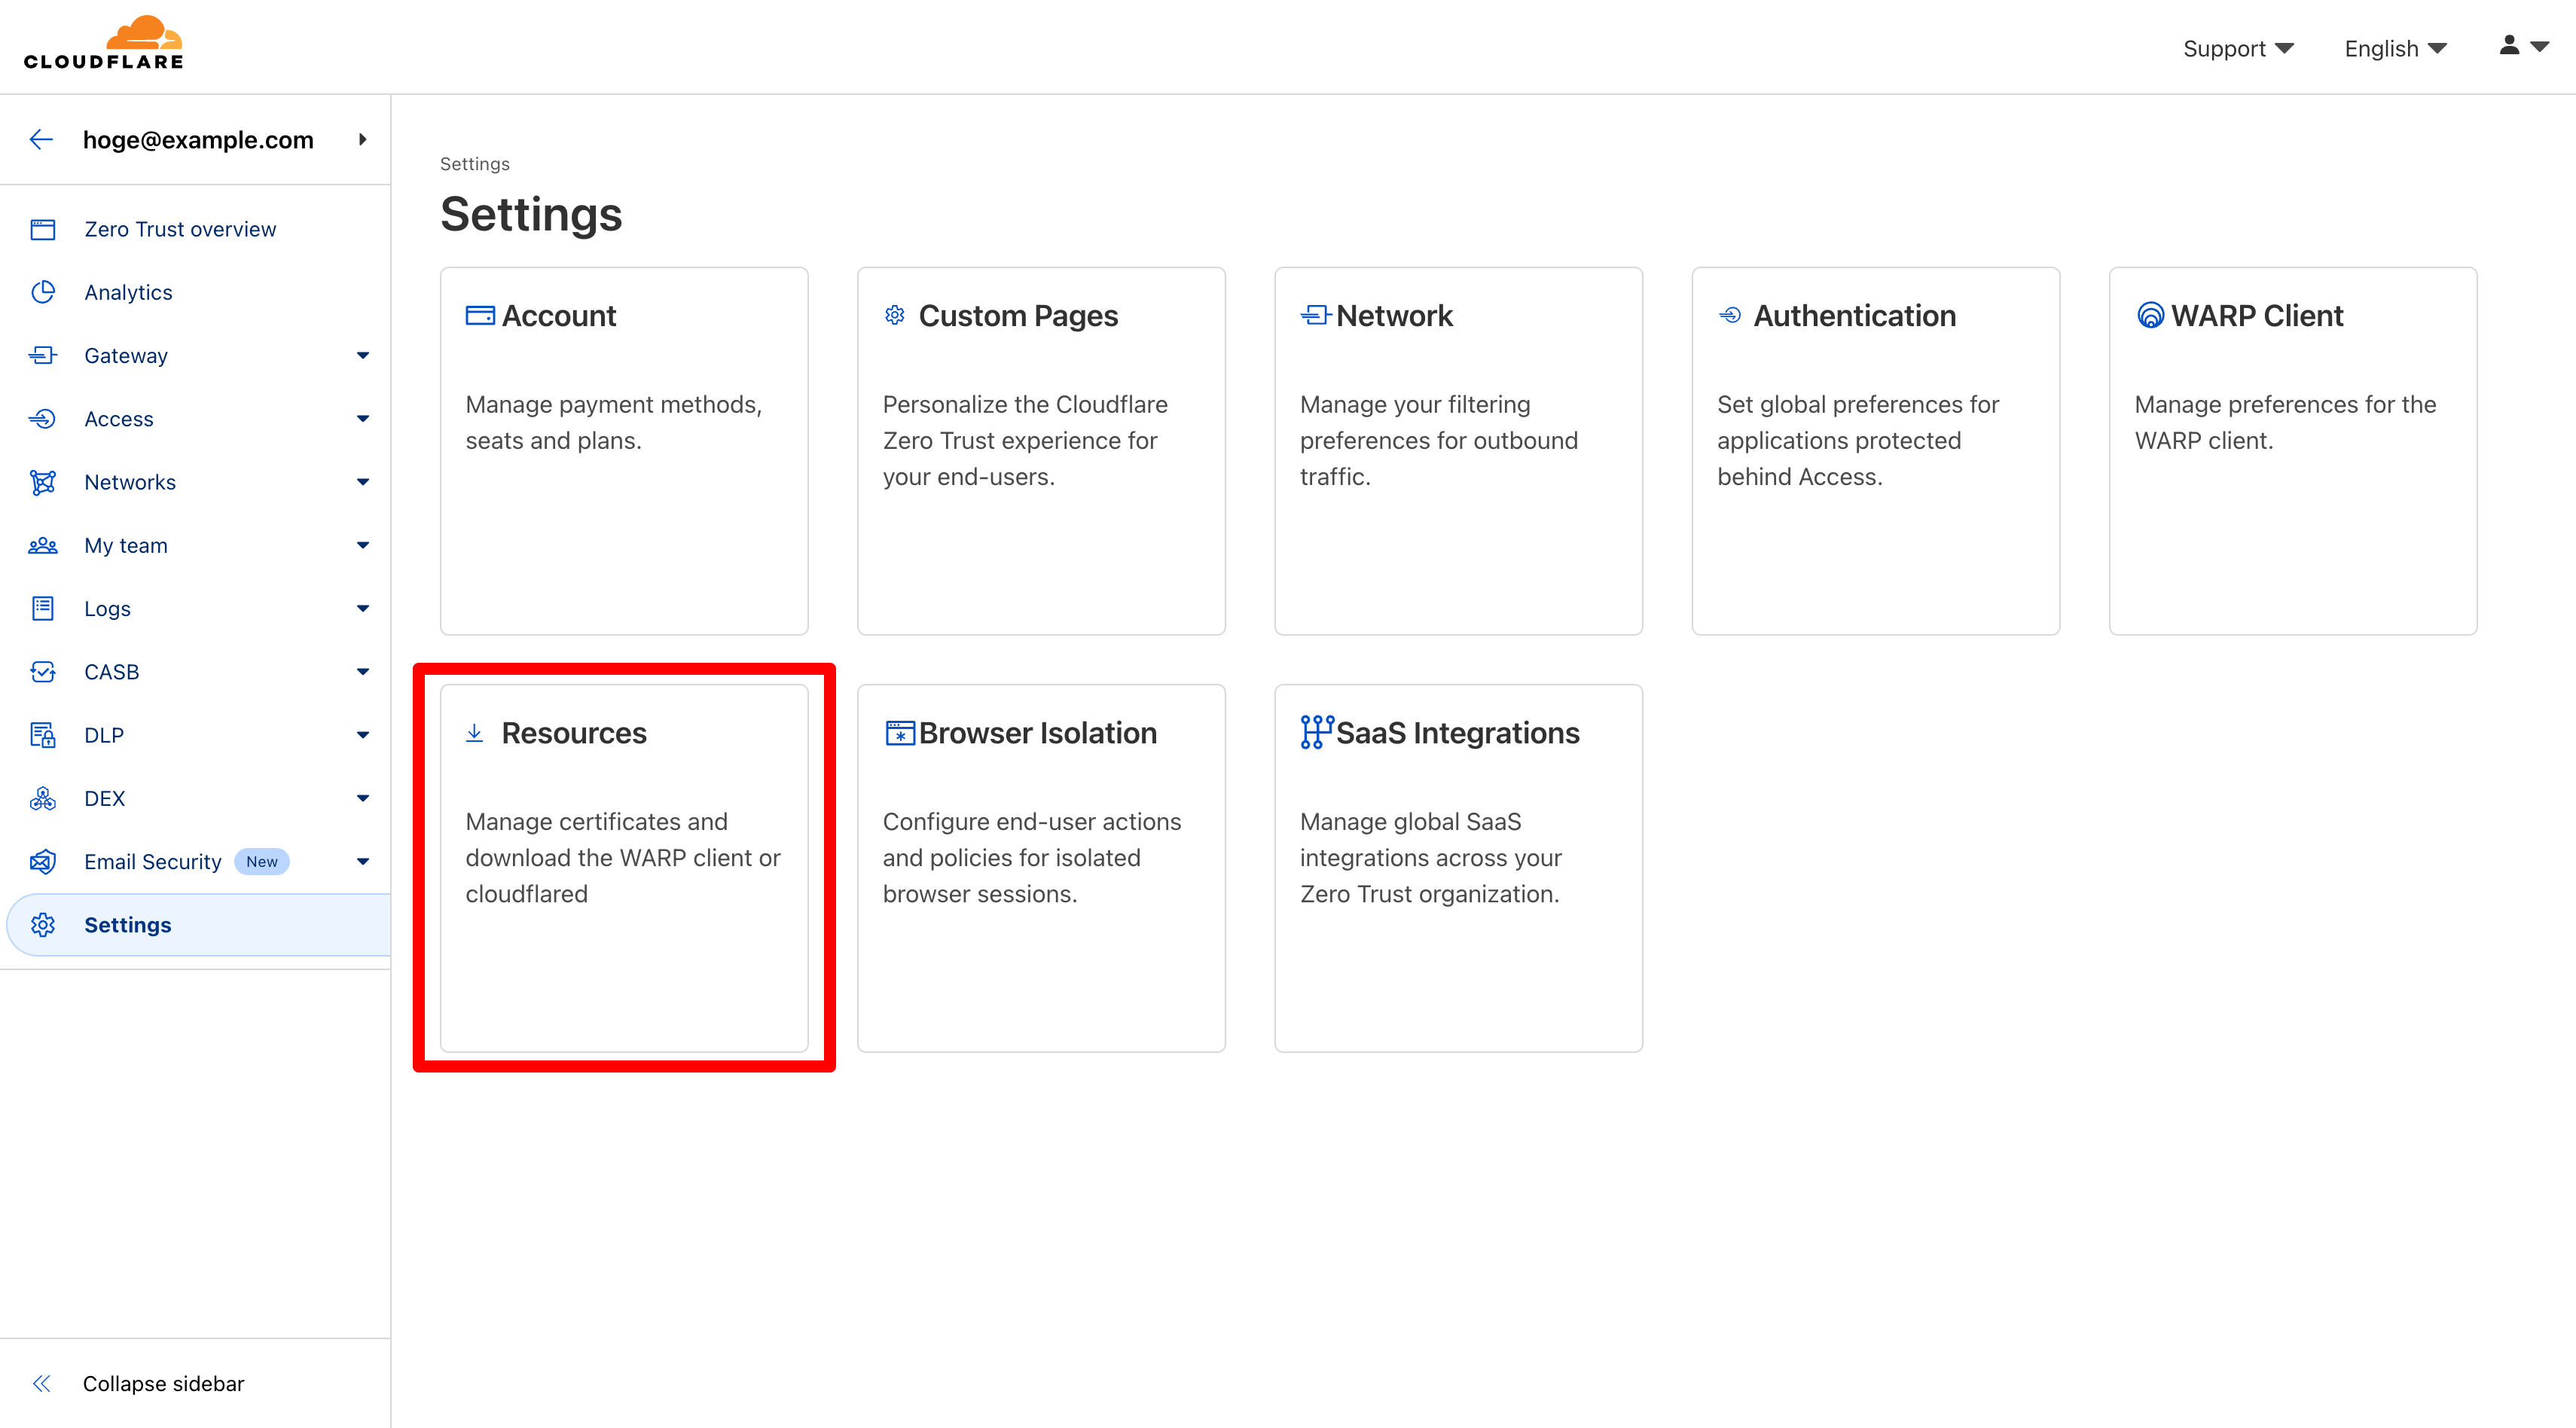Open Zero Trust overview page
2576x1428 pixels.
point(180,229)
